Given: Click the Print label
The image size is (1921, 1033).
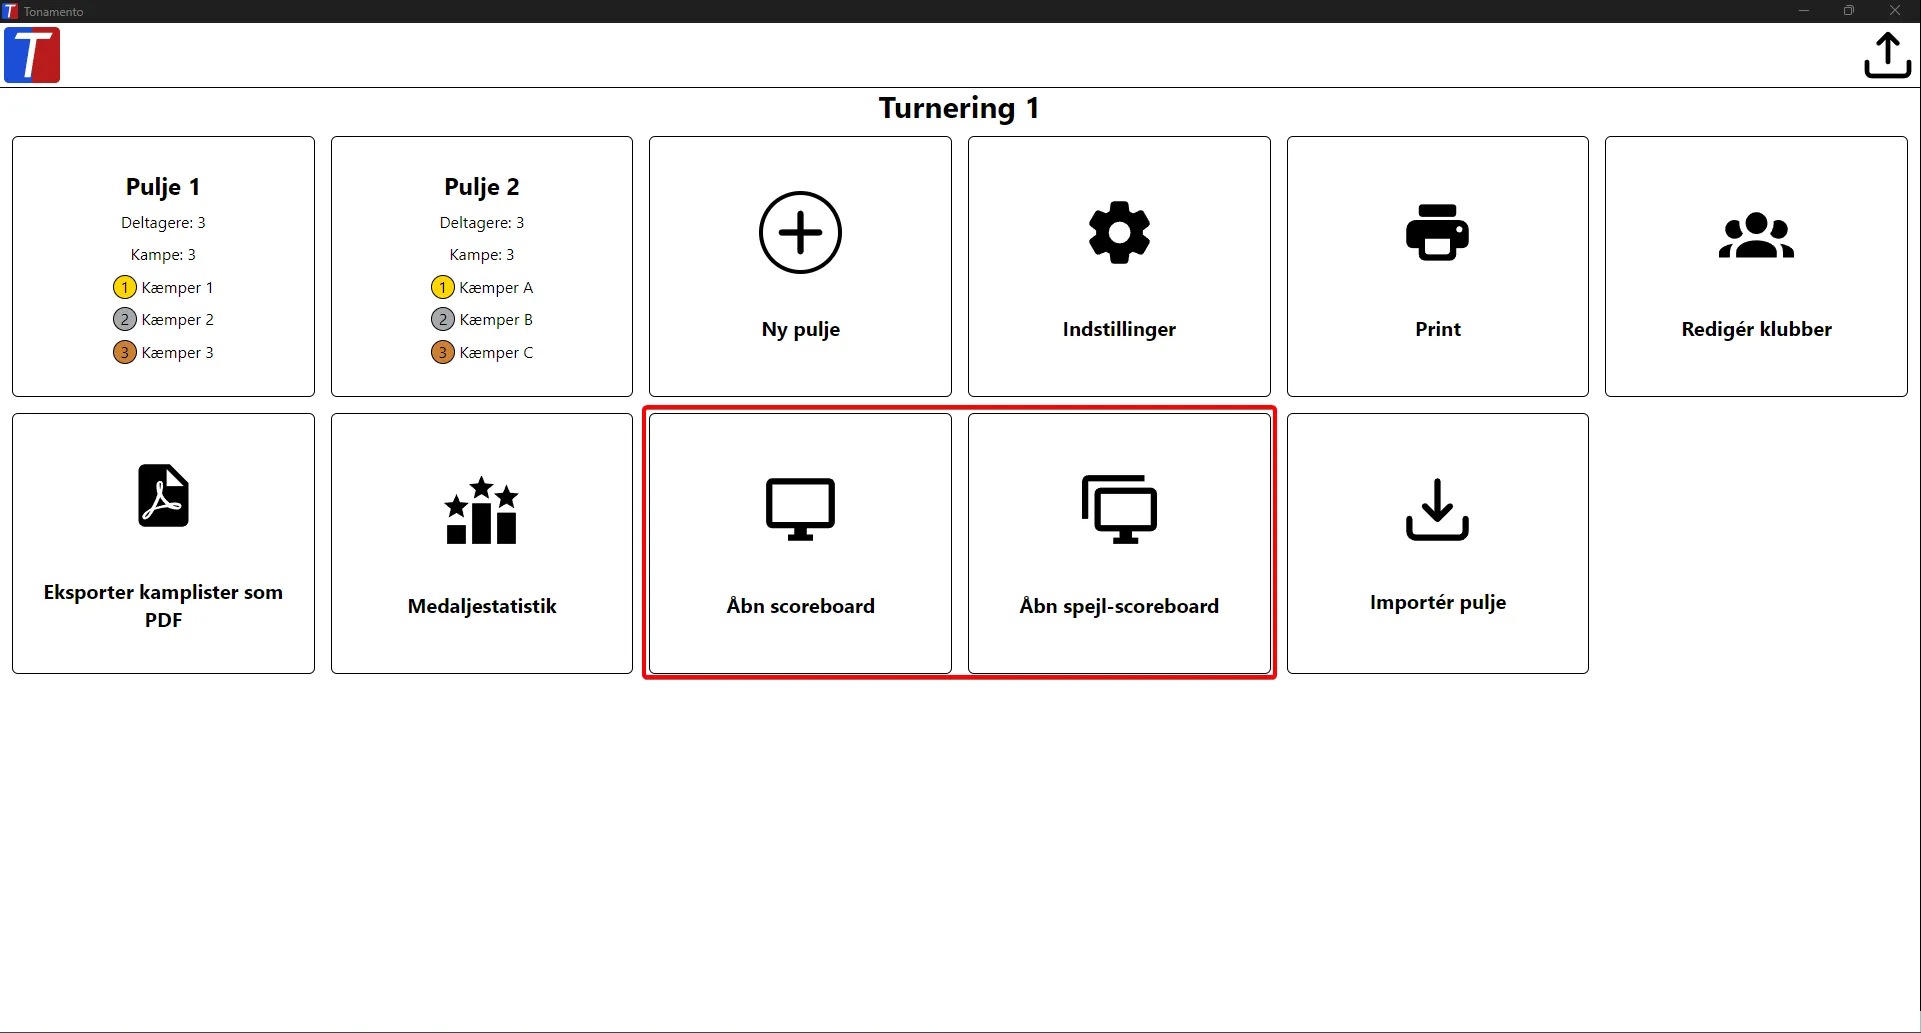Looking at the screenshot, I should pos(1437,329).
